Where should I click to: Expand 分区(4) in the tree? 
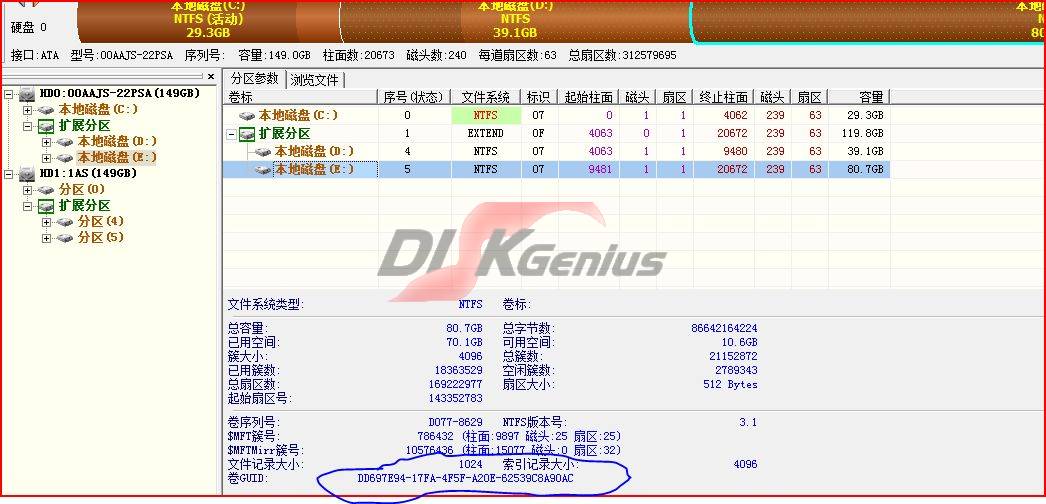46,222
